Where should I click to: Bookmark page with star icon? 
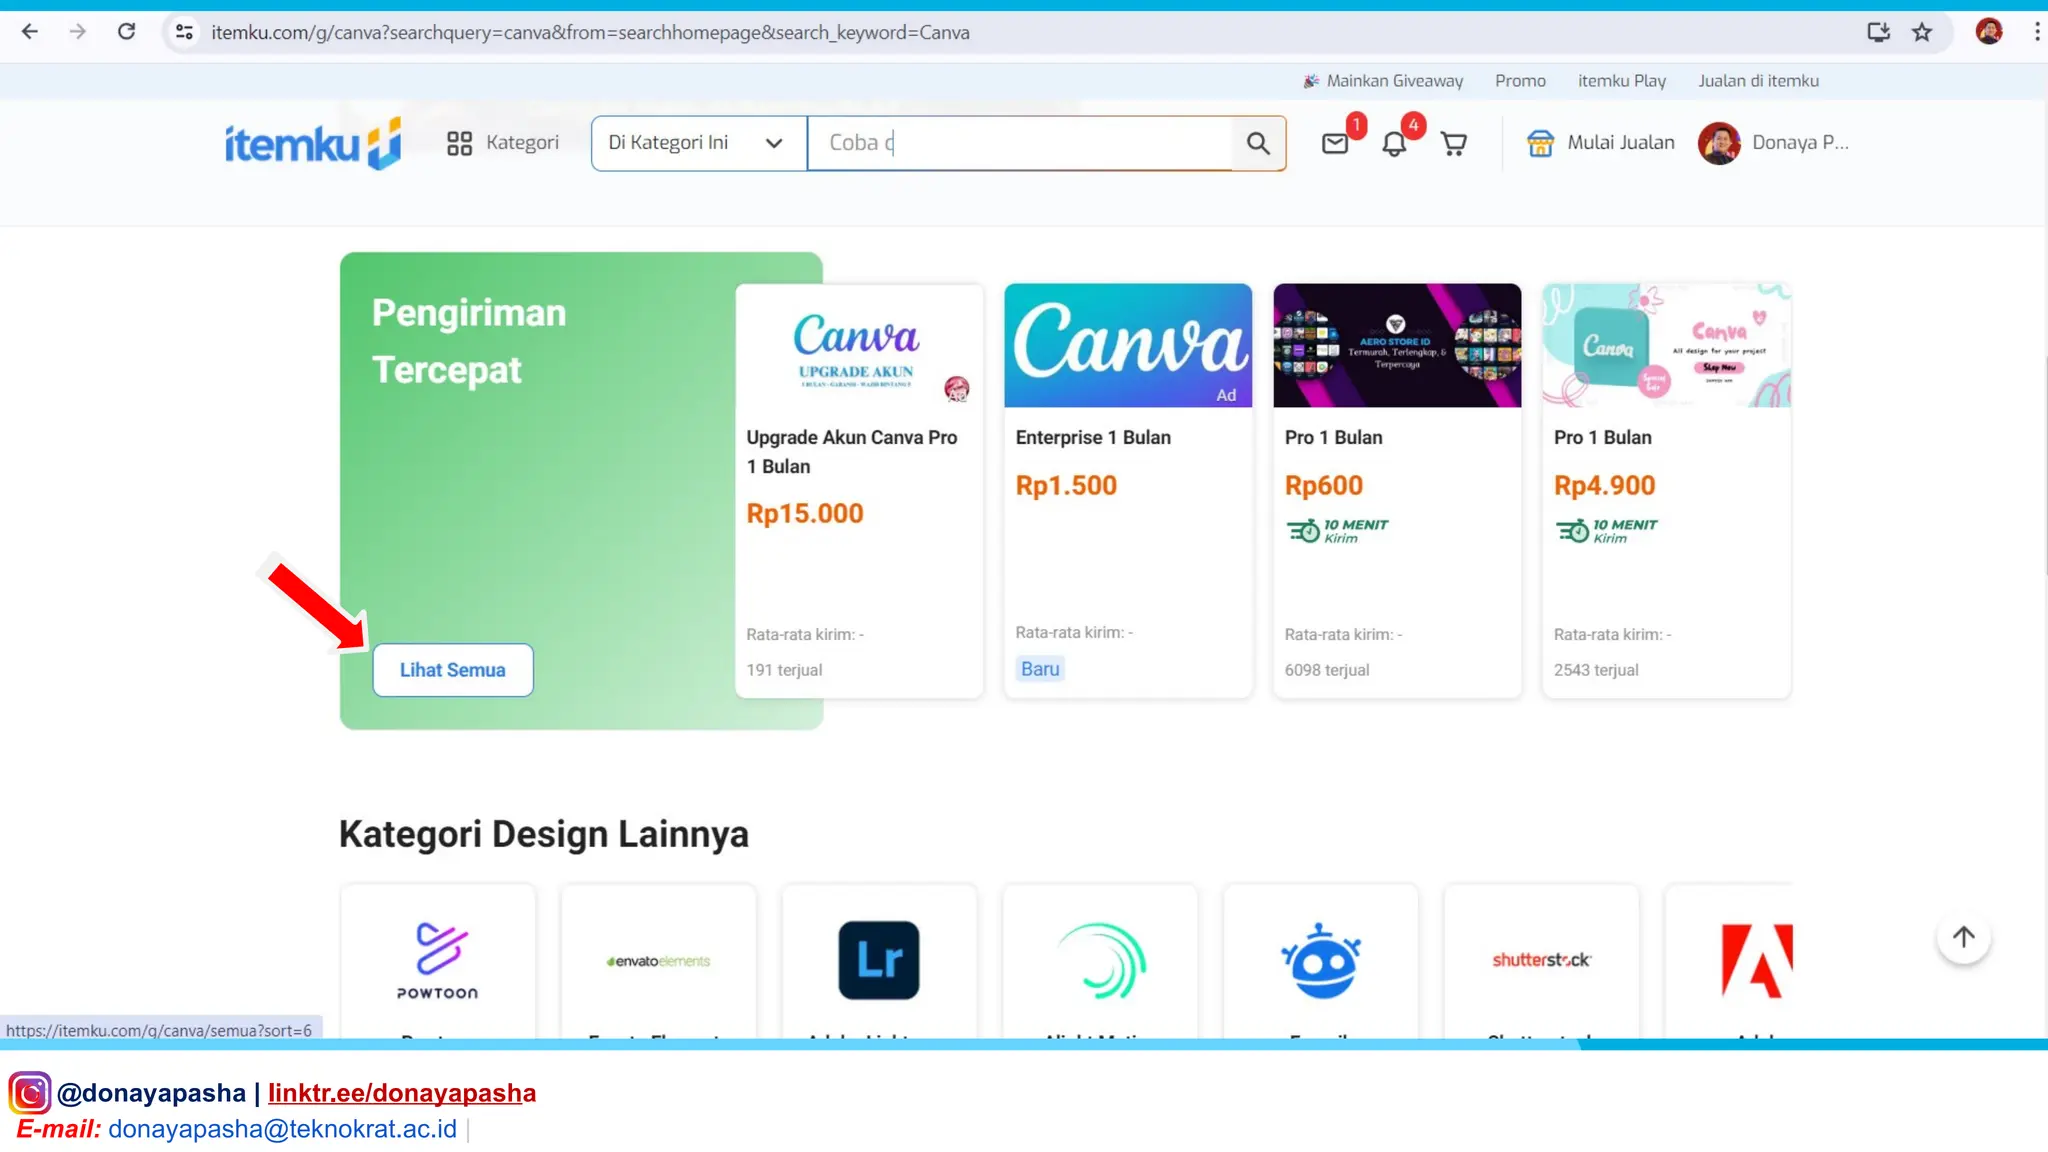(x=1922, y=32)
